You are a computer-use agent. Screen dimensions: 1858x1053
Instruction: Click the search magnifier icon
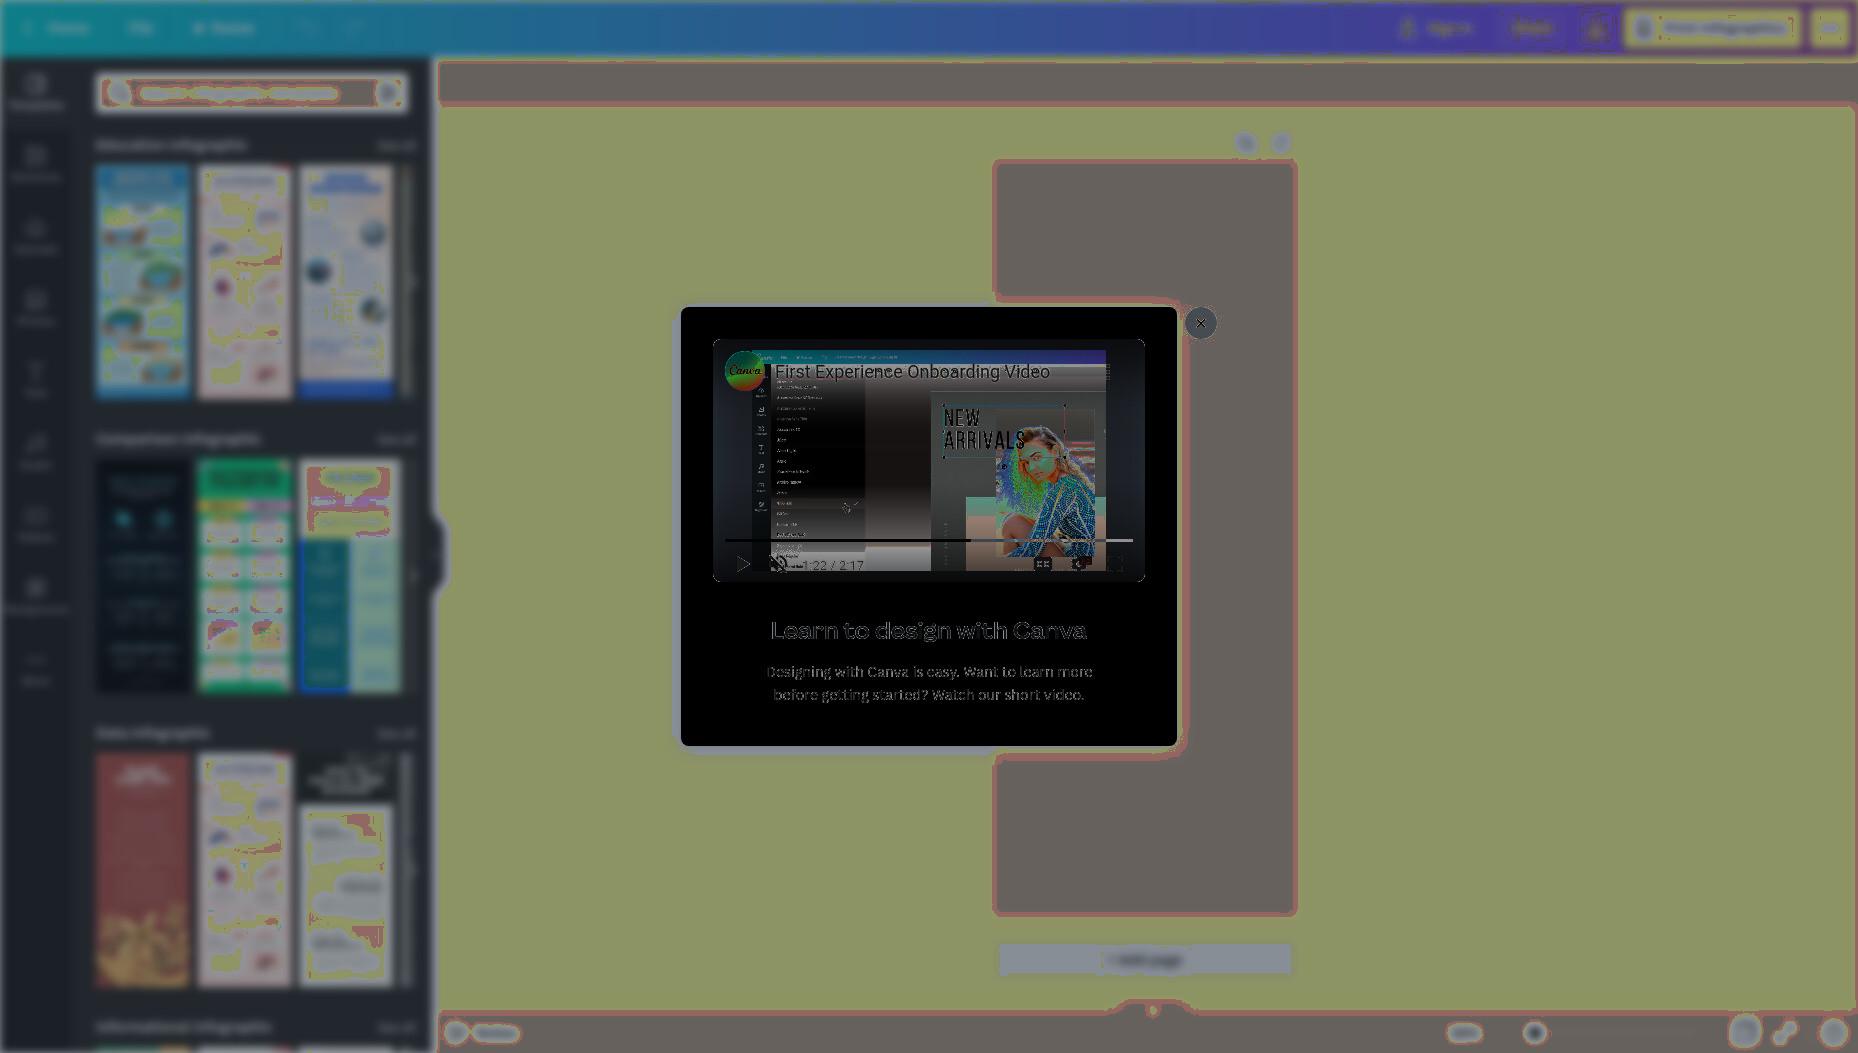(x=118, y=93)
